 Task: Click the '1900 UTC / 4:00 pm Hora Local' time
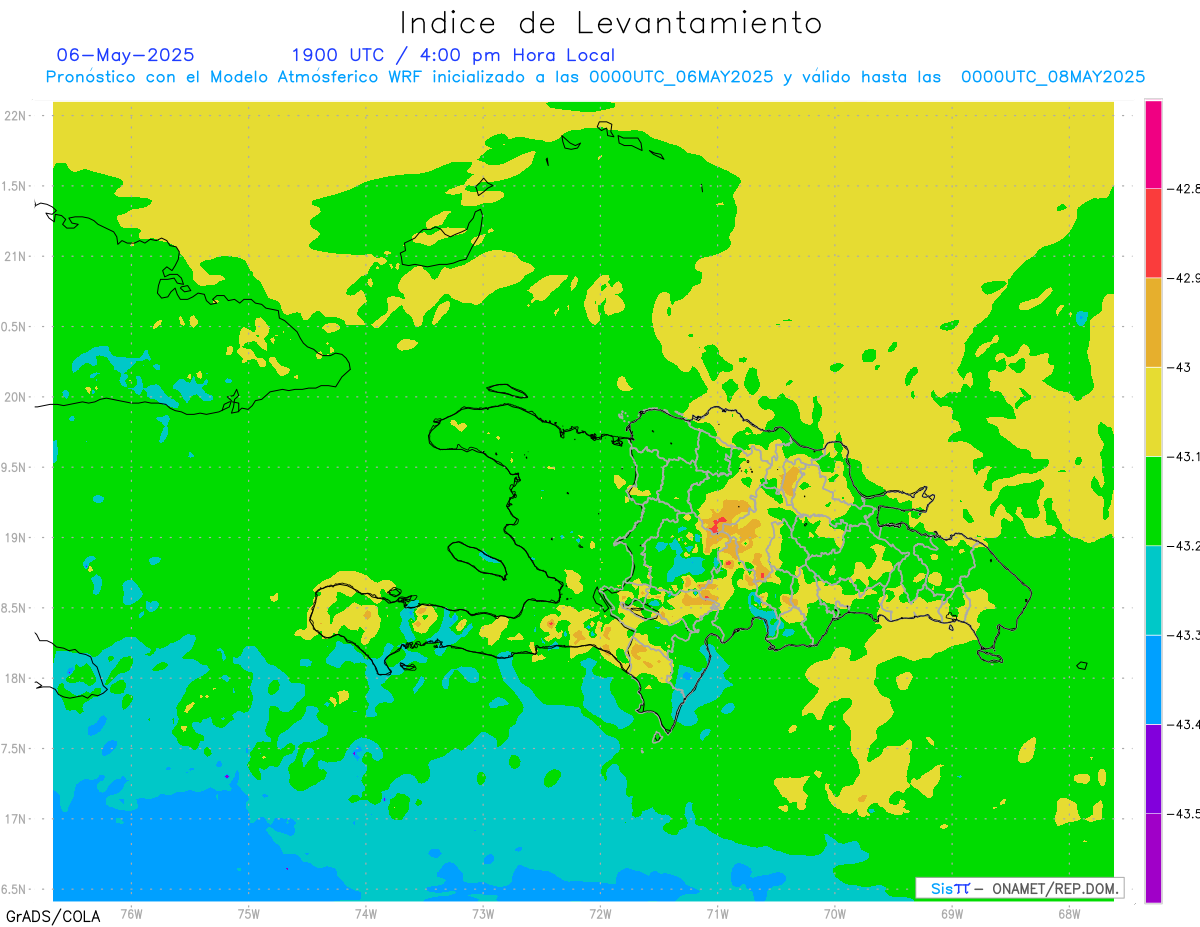coord(453,55)
